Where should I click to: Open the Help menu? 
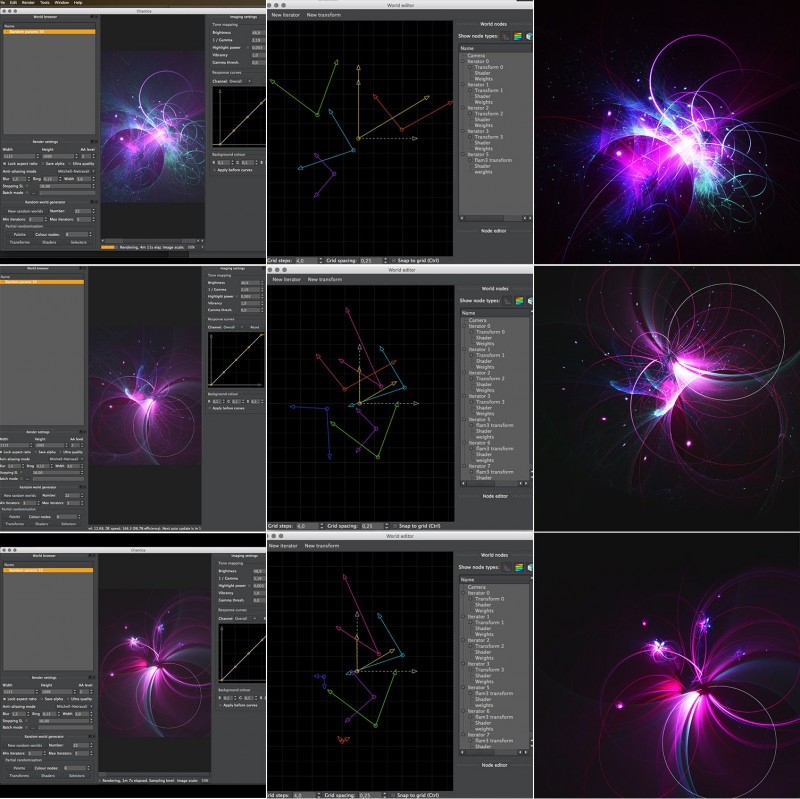(x=78, y=3)
